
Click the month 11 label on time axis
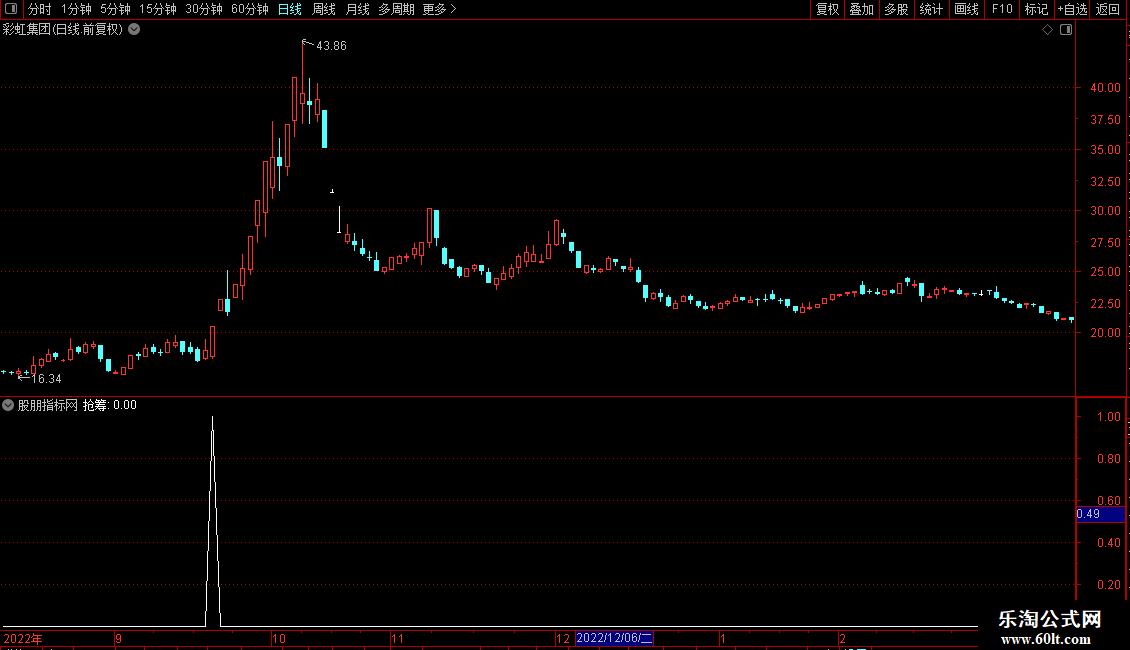point(398,638)
